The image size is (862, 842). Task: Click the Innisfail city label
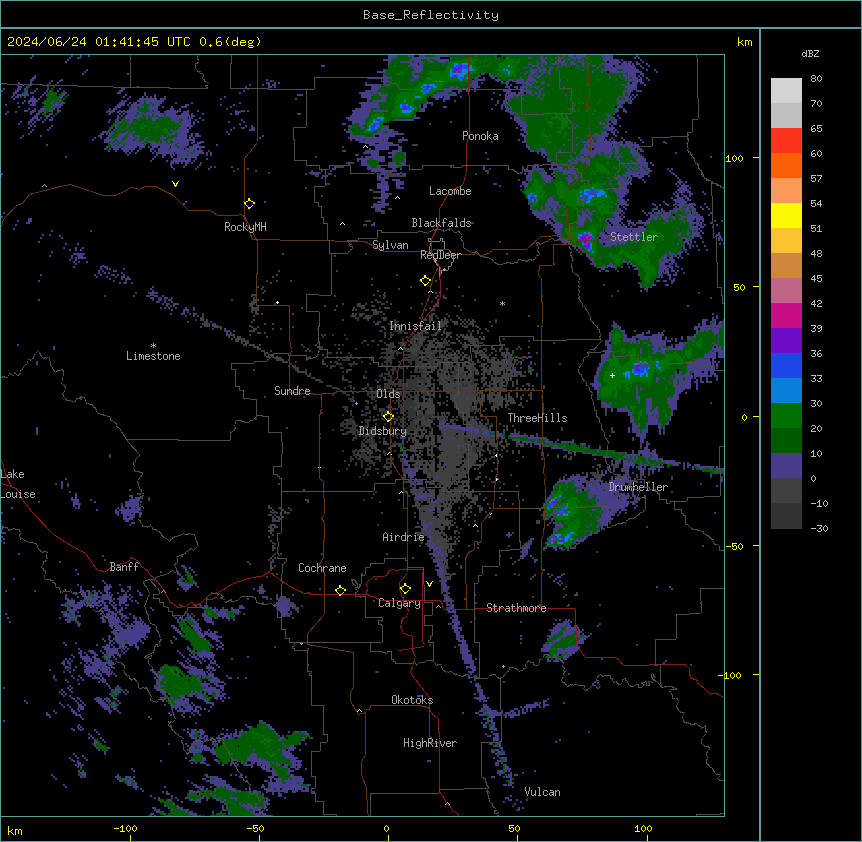pos(415,326)
